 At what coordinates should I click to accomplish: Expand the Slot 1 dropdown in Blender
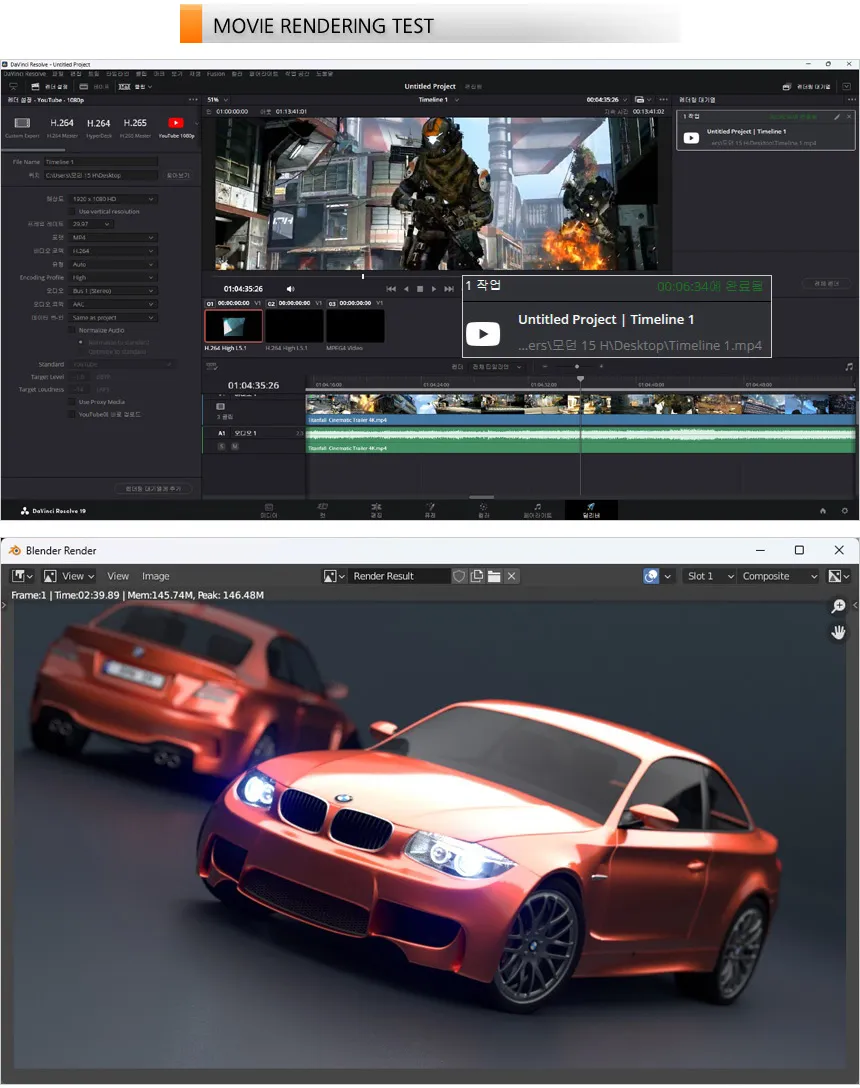[x=710, y=576]
